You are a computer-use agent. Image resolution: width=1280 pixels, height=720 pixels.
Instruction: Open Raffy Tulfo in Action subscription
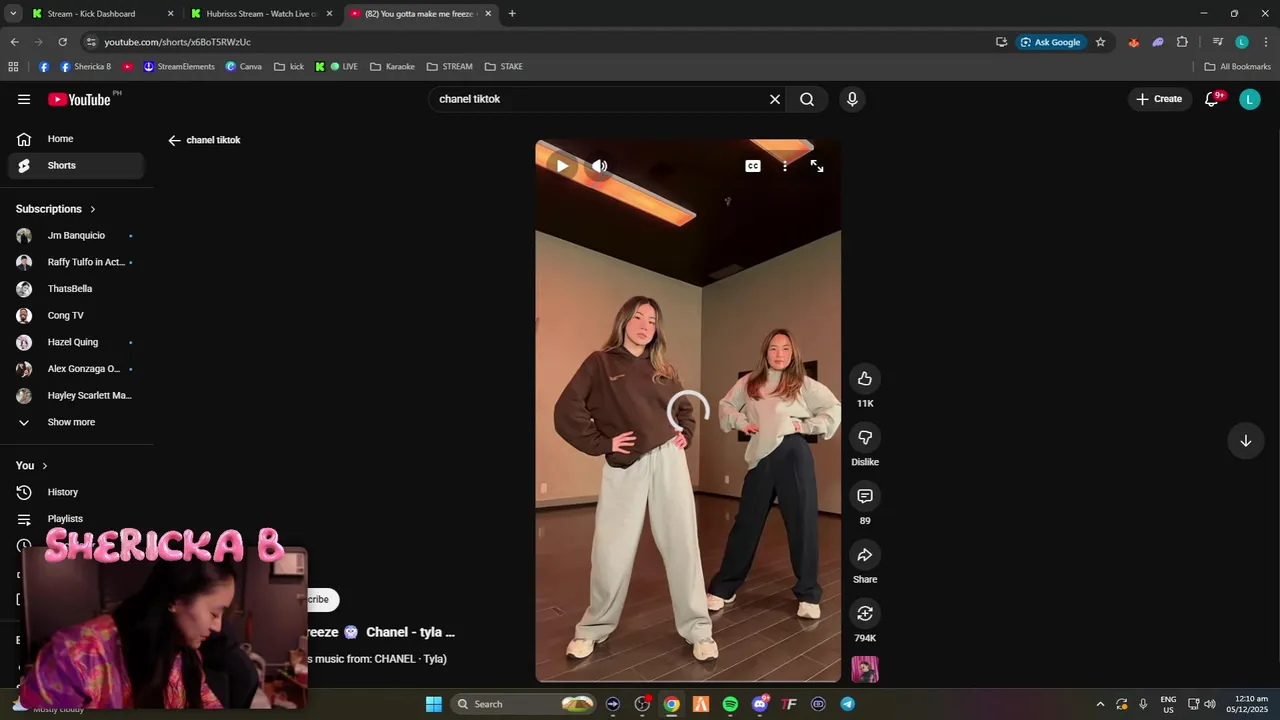tap(76, 262)
